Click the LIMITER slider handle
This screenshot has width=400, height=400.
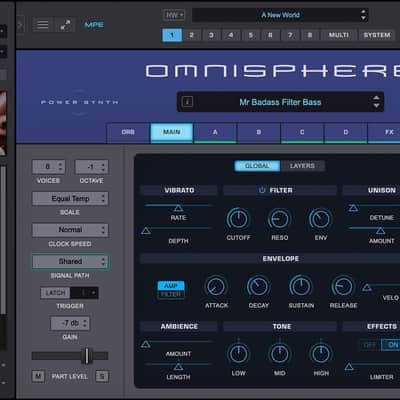349,367
